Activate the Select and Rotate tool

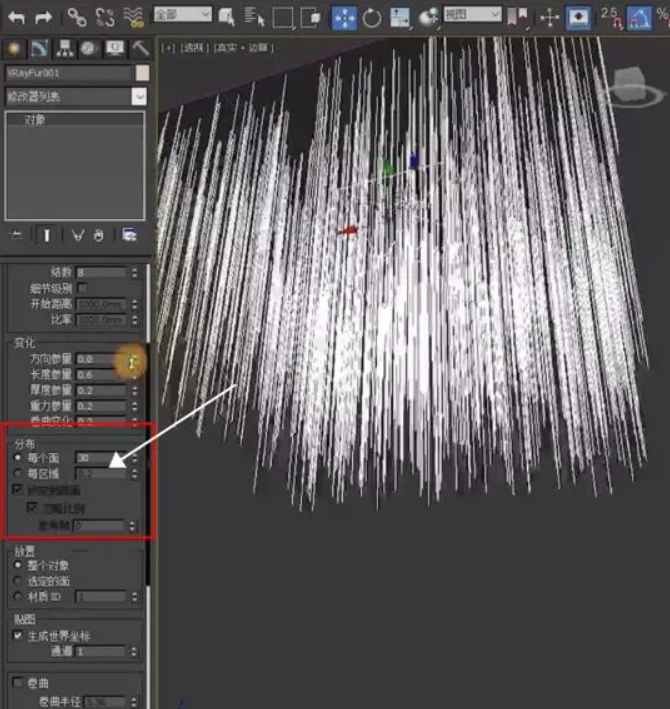tap(372, 17)
